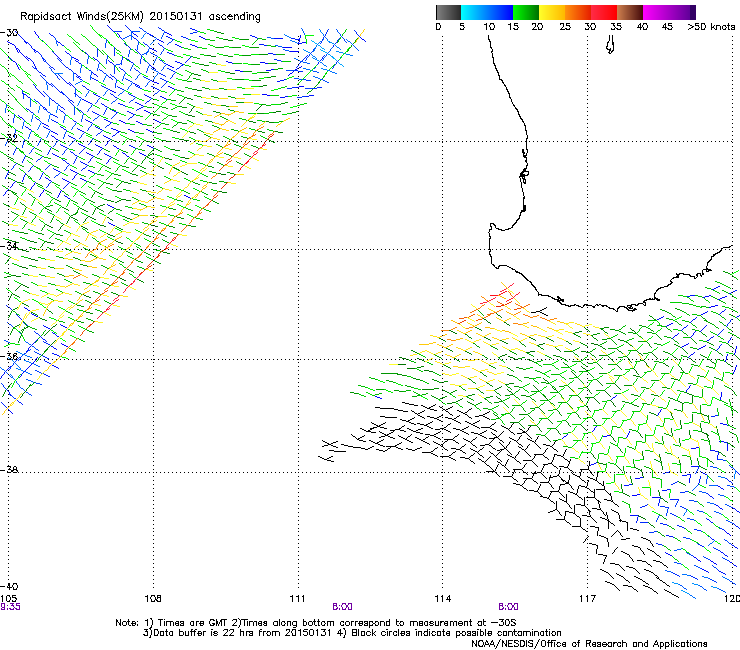Click the note 'Times are GMT'

click(x=193, y=623)
